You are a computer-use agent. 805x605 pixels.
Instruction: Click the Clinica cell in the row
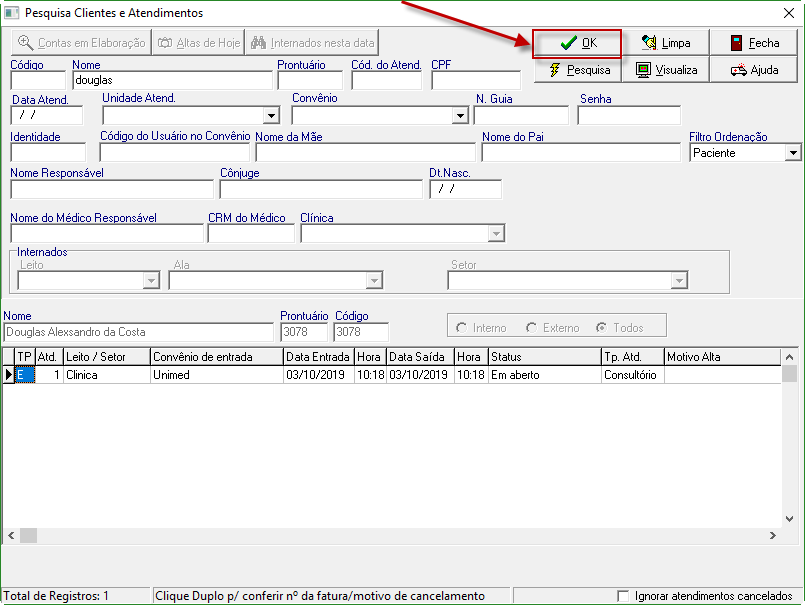(x=107, y=374)
